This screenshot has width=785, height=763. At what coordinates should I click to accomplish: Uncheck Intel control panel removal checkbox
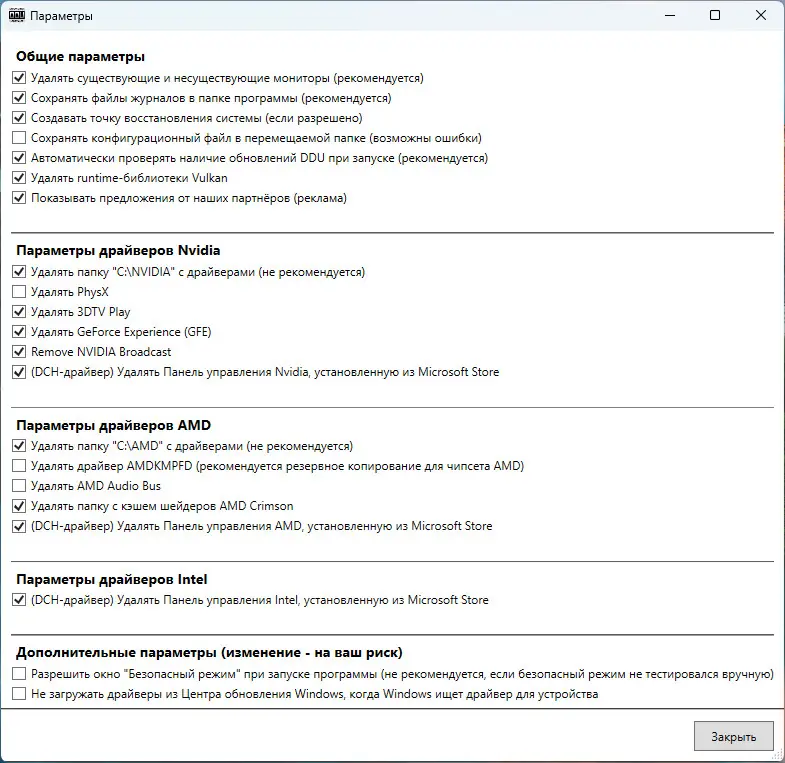coord(19,600)
